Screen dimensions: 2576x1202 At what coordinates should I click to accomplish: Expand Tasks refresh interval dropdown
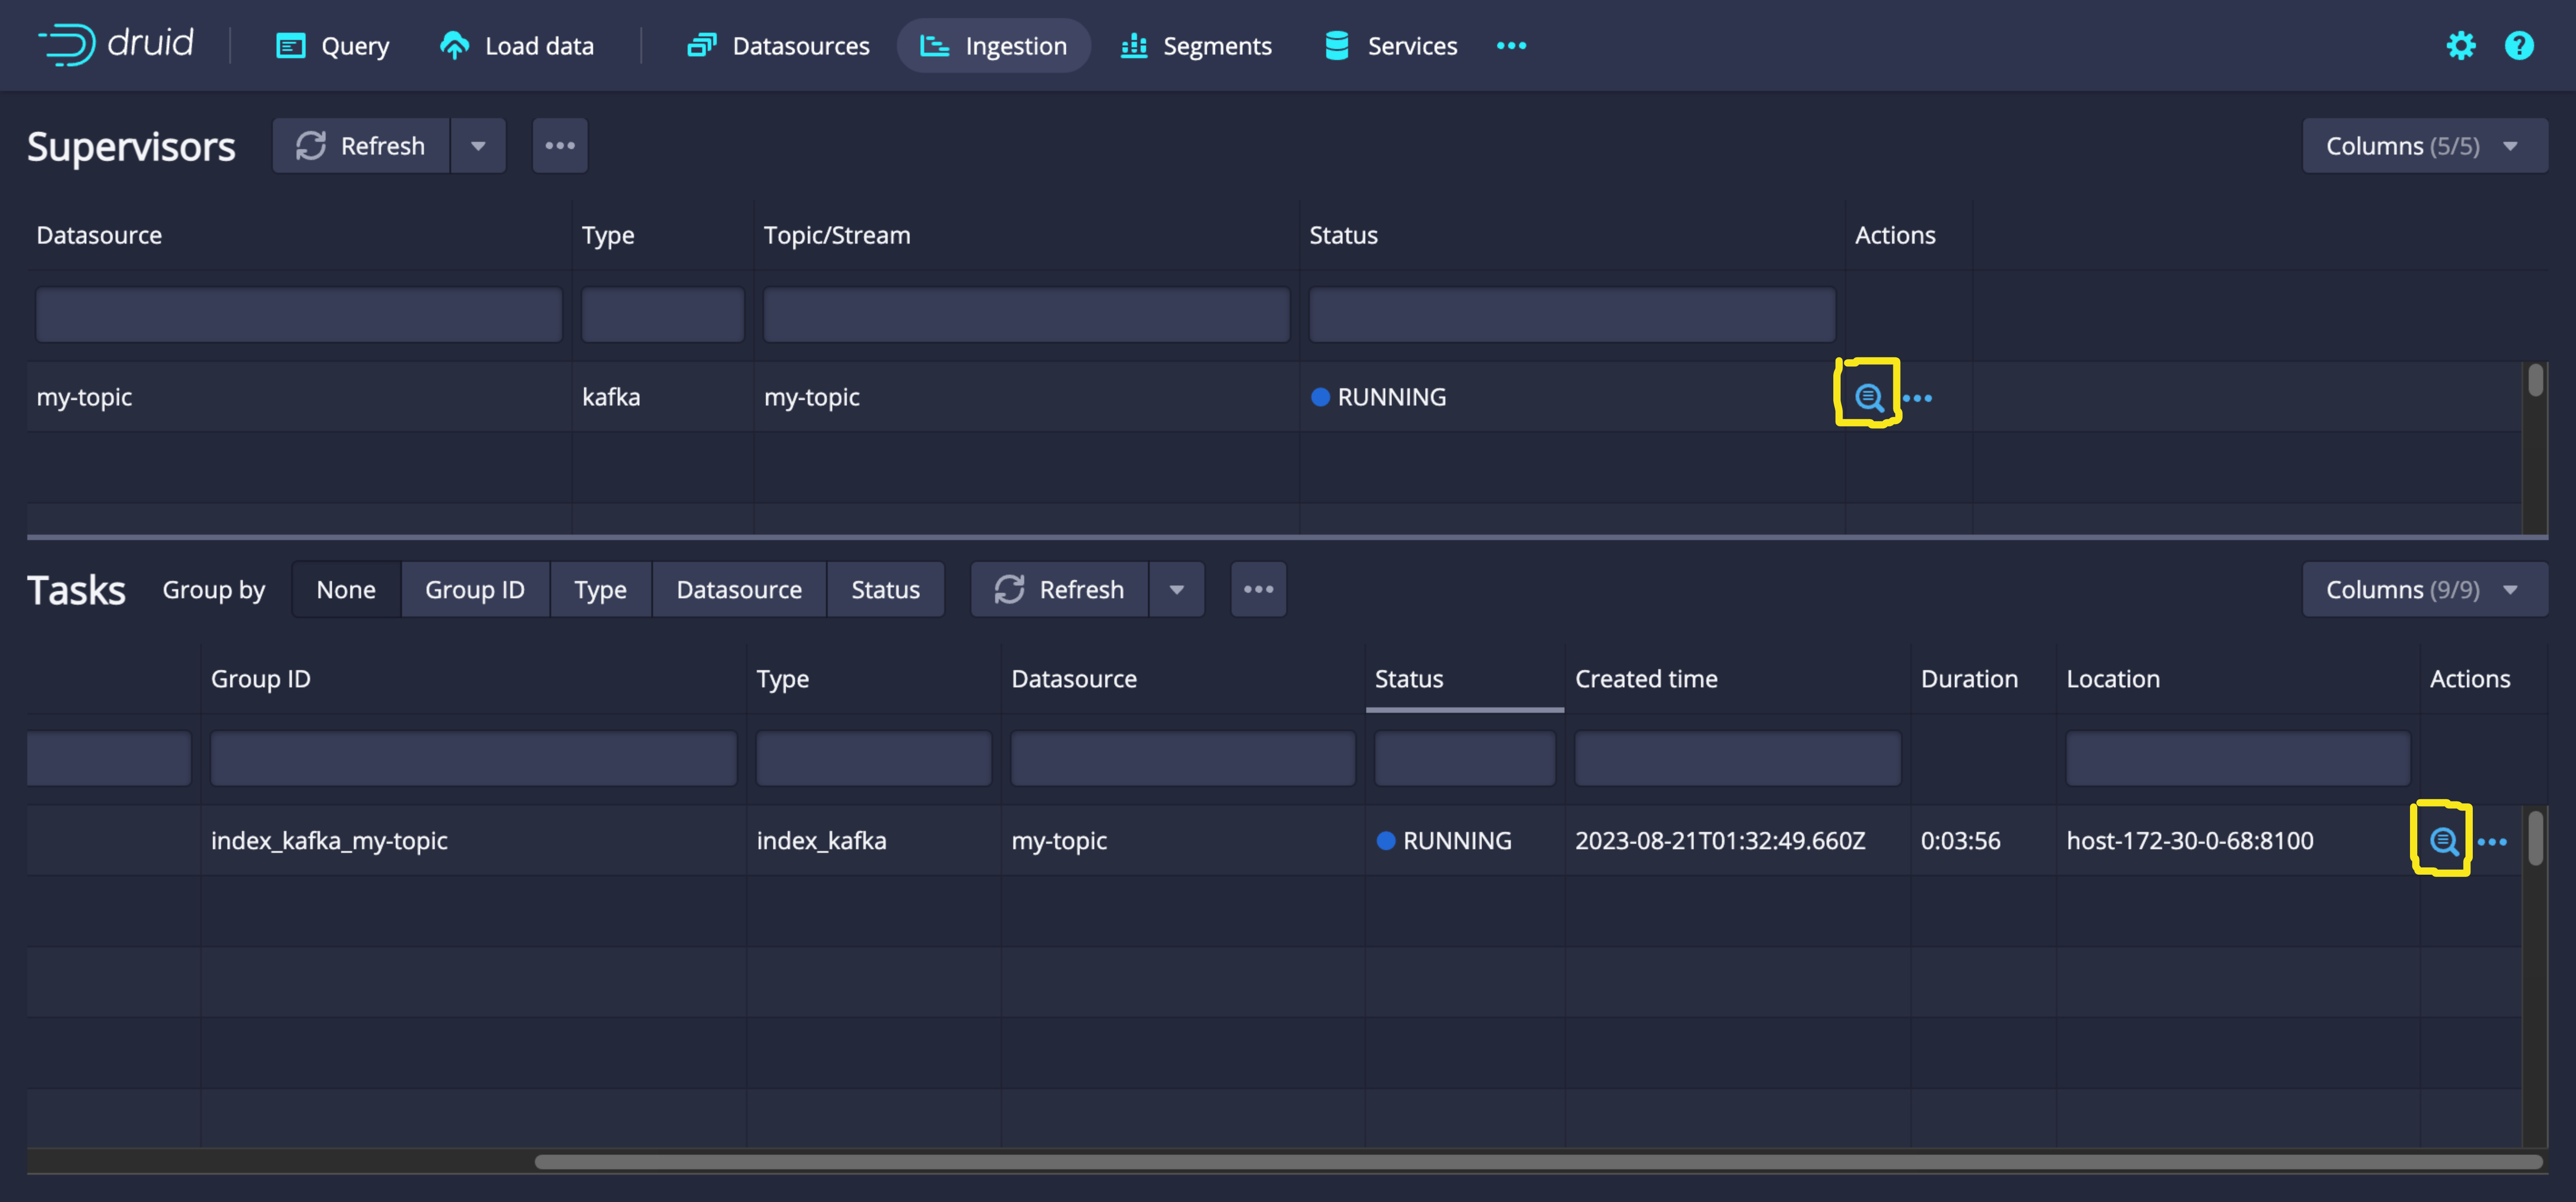(1177, 590)
